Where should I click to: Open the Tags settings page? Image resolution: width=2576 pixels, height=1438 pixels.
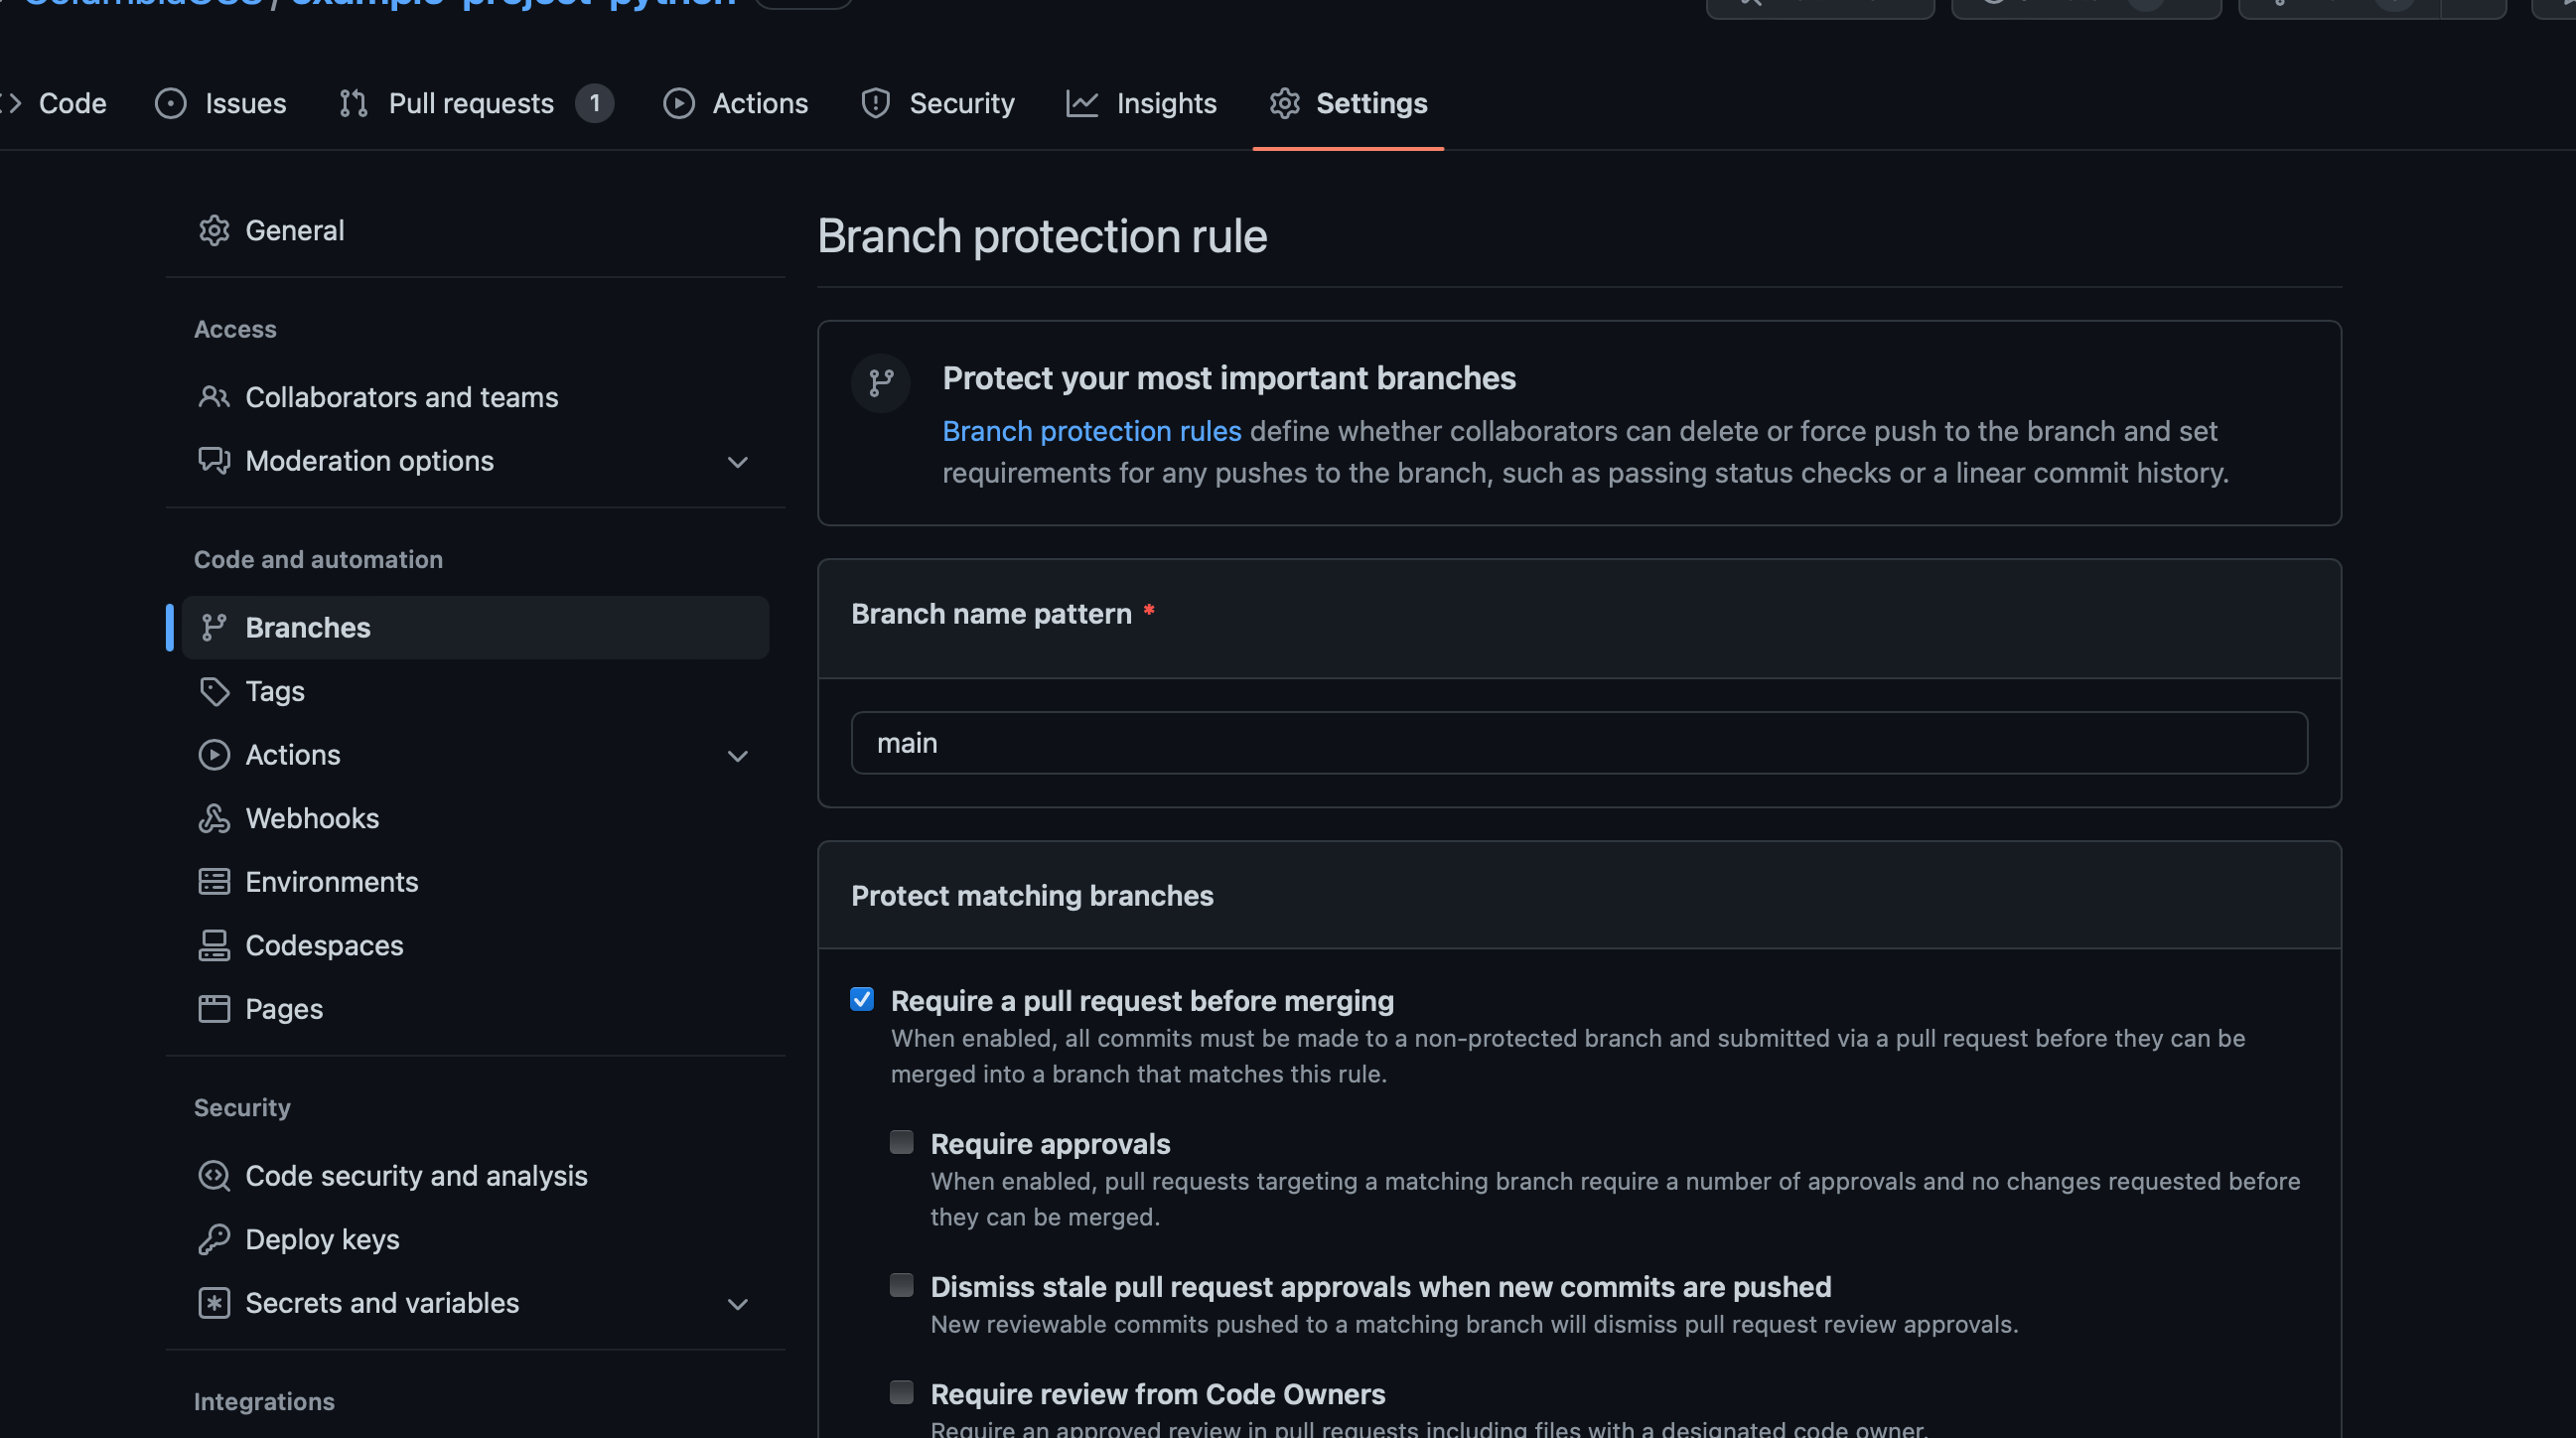point(475,691)
